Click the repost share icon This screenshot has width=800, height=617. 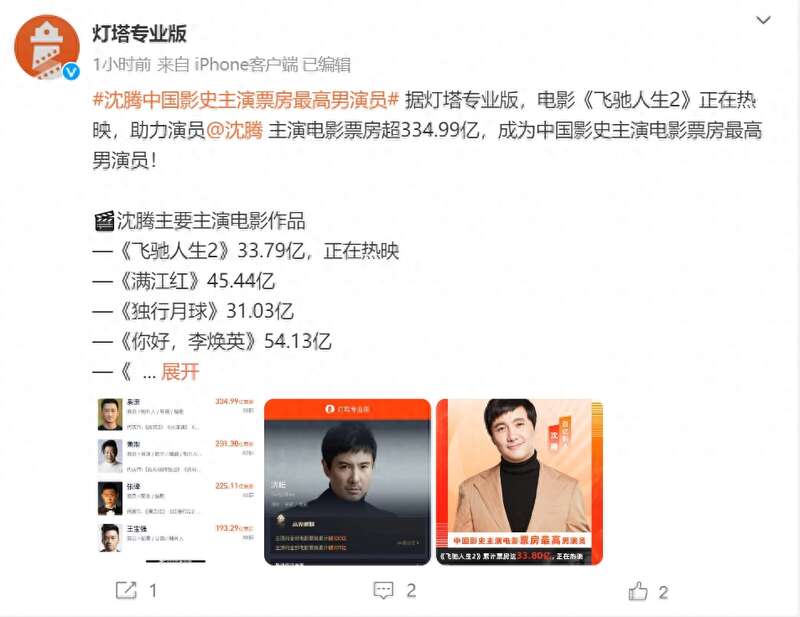pos(126,590)
